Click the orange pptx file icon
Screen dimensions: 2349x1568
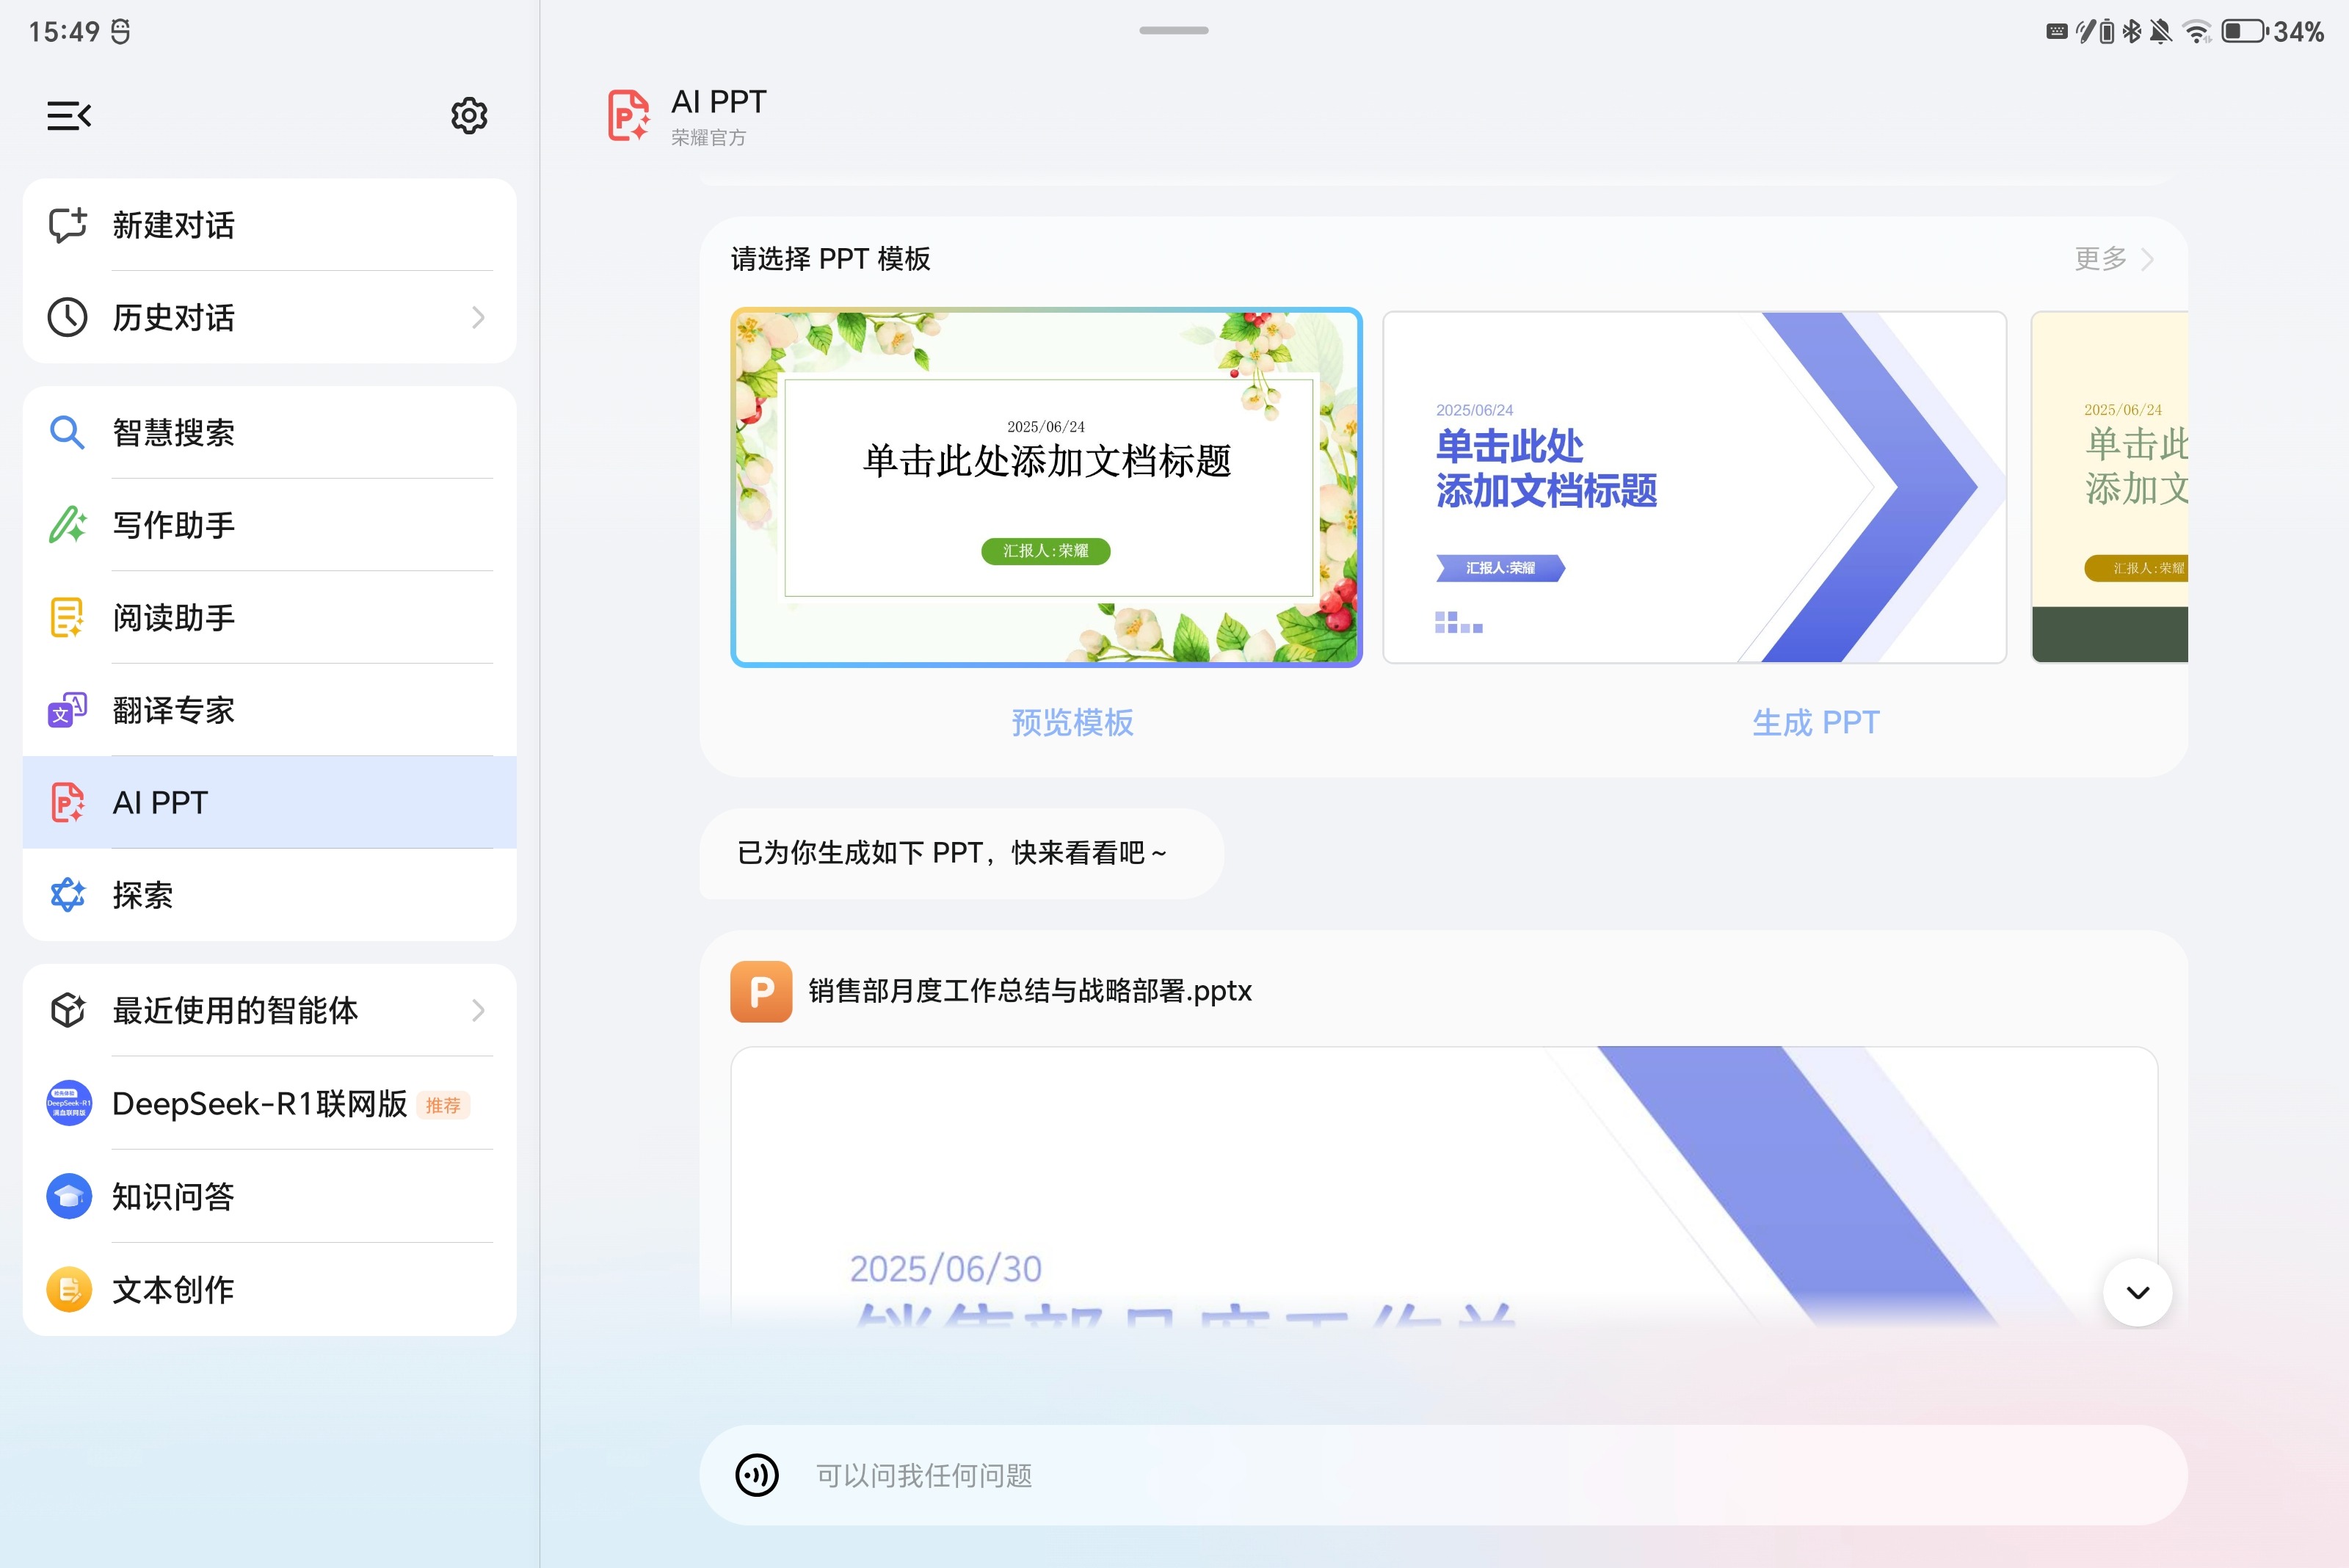pyautogui.click(x=761, y=991)
